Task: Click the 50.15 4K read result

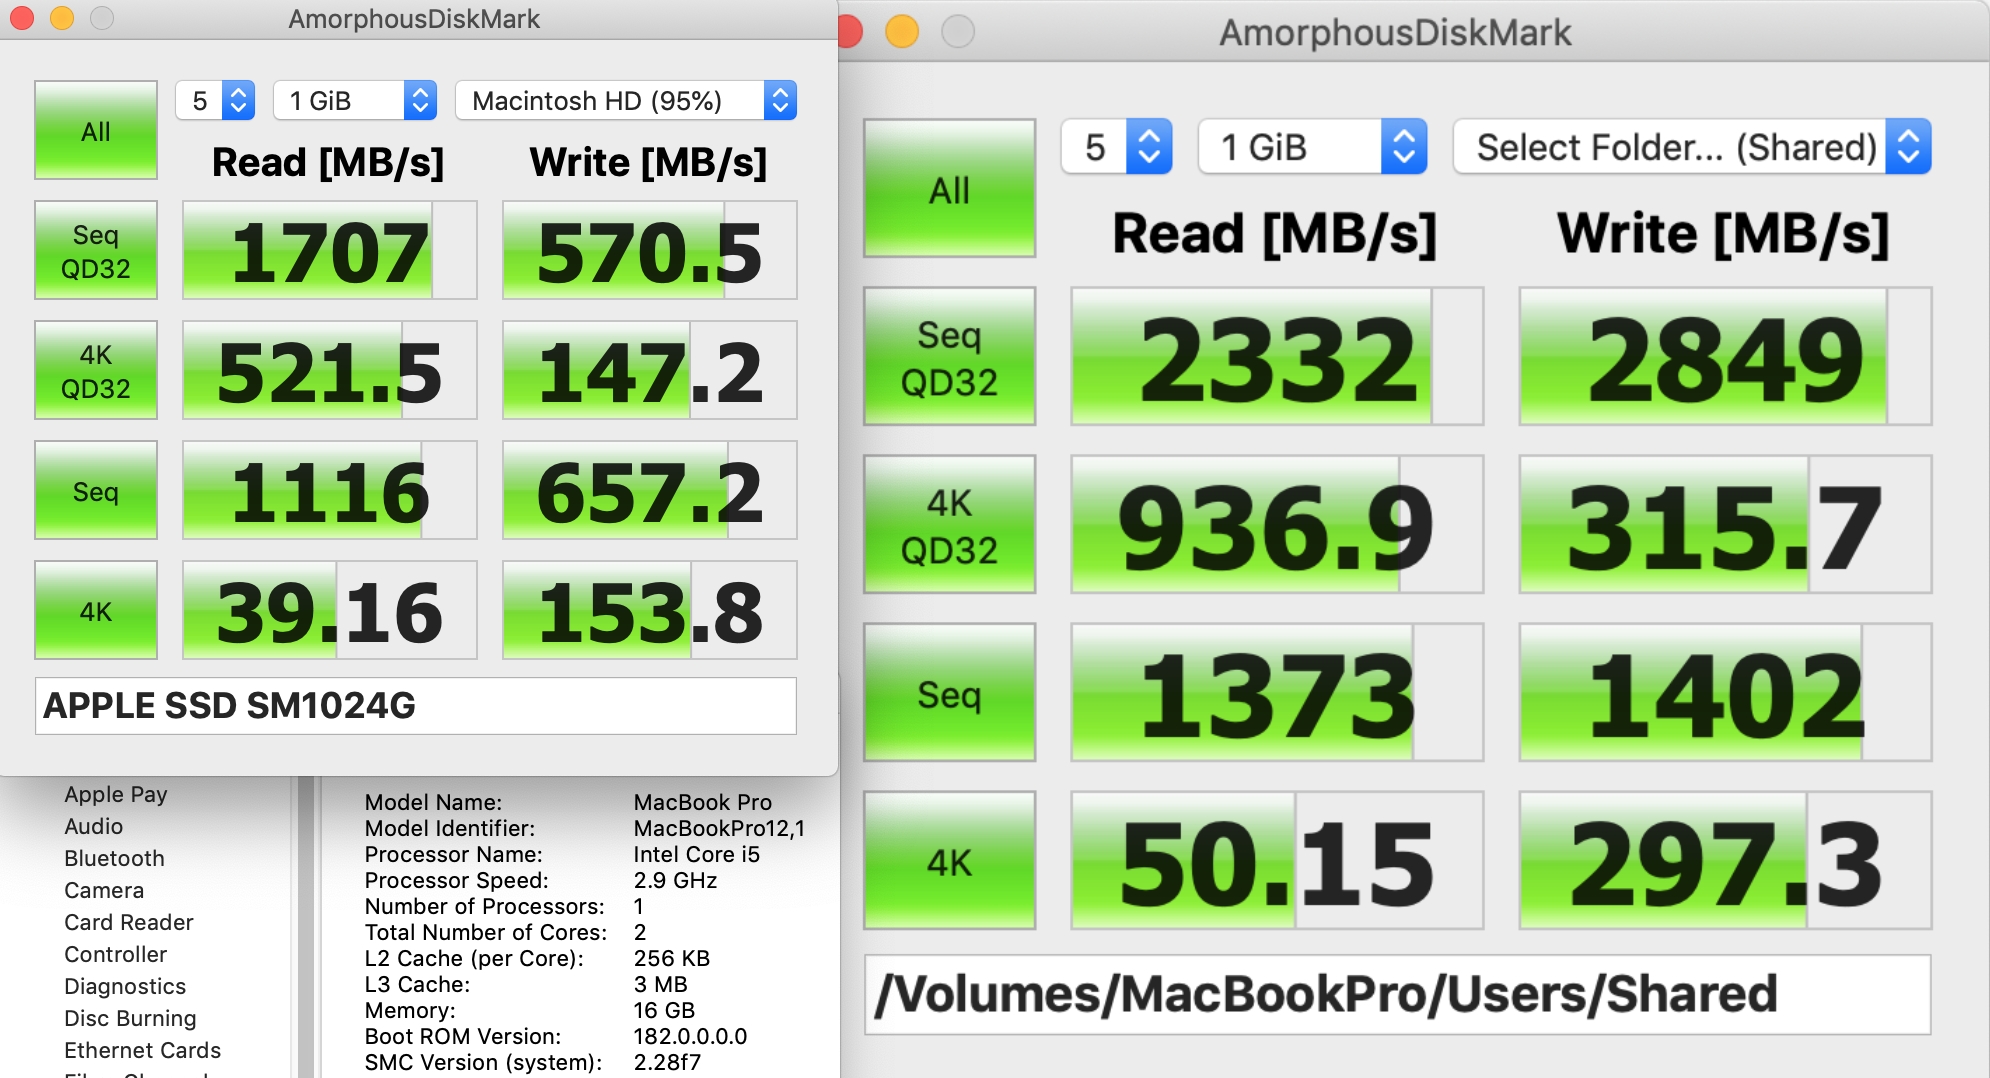Action: click(x=1277, y=861)
